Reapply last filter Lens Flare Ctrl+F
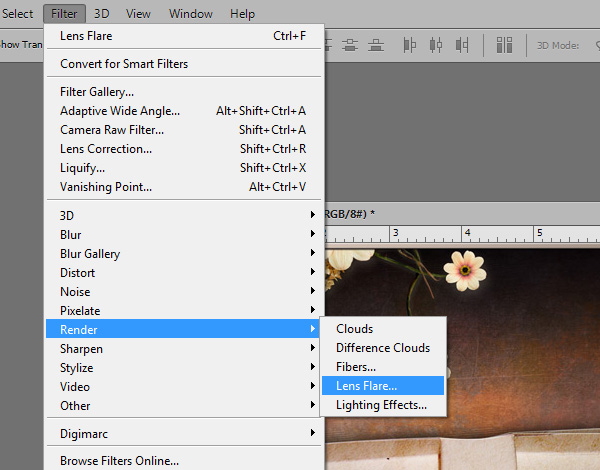This screenshot has width=600, height=470. (x=184, y=36)
